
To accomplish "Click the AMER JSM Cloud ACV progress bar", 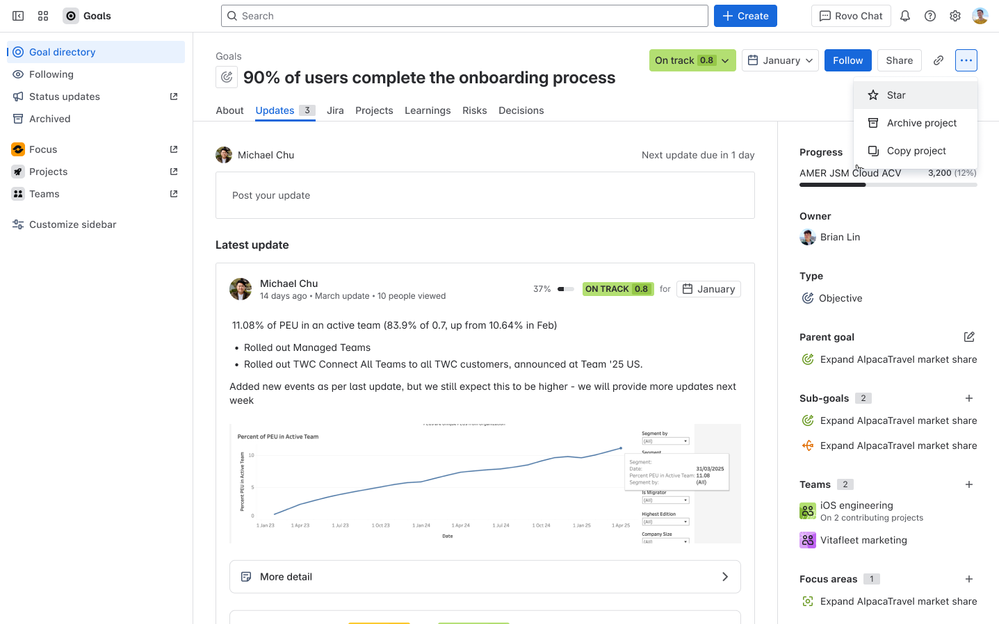I will pos(888,185).
